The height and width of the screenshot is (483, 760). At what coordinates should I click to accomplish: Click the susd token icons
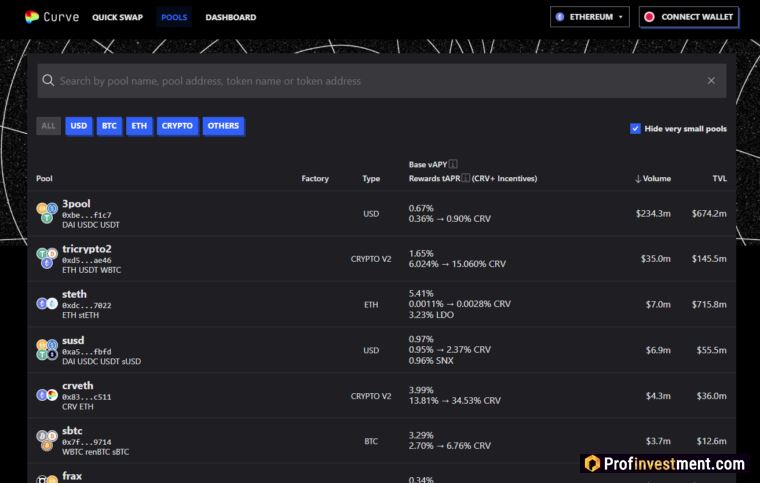47,350
